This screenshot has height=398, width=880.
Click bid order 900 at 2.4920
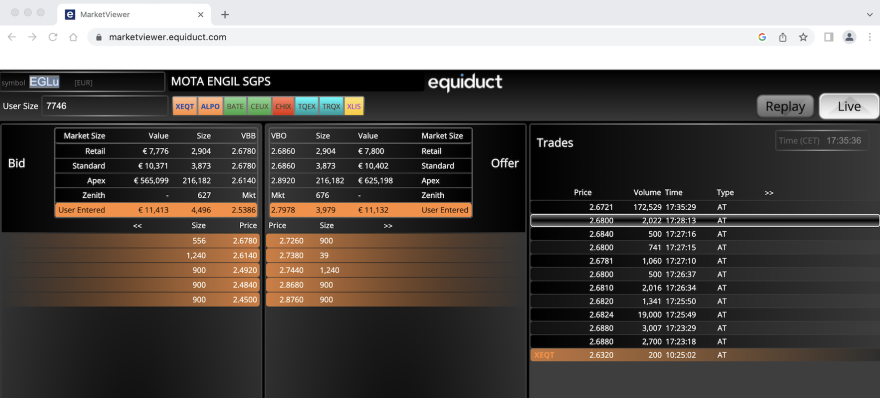tap(131, 270)
